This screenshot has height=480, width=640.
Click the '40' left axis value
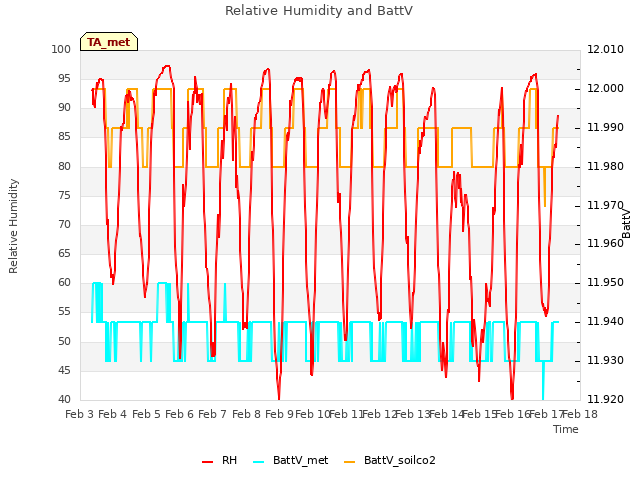64,399
